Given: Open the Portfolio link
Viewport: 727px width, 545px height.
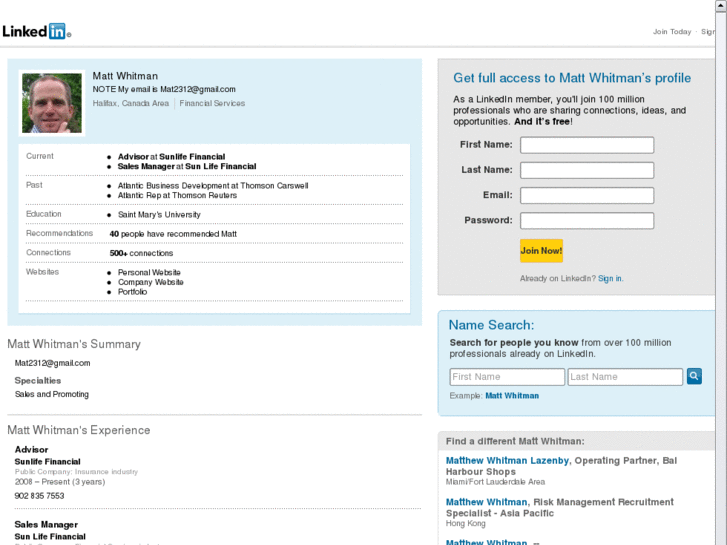Looking at the screenshot, I should (133, 292).
